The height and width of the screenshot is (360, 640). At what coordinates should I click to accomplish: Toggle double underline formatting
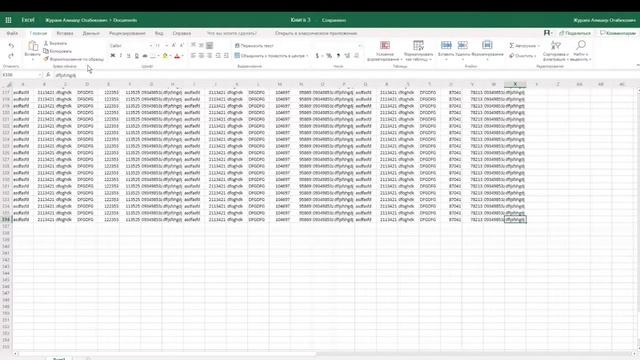[137, 56]
